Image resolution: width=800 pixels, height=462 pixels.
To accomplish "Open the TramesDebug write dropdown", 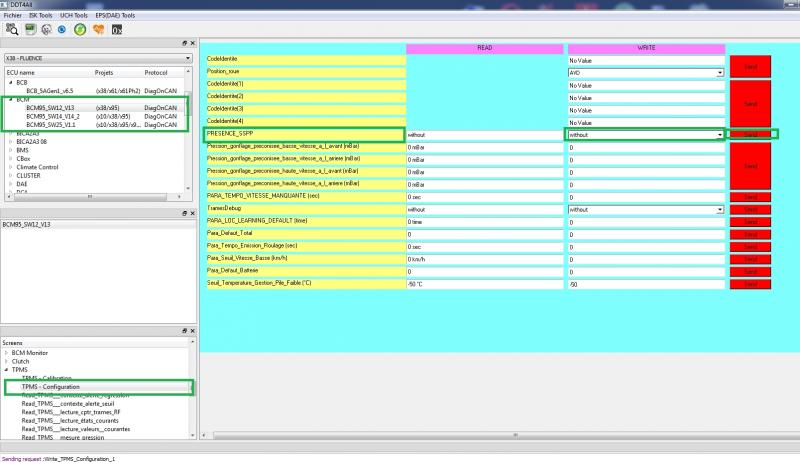I will [x=719, y=210].
